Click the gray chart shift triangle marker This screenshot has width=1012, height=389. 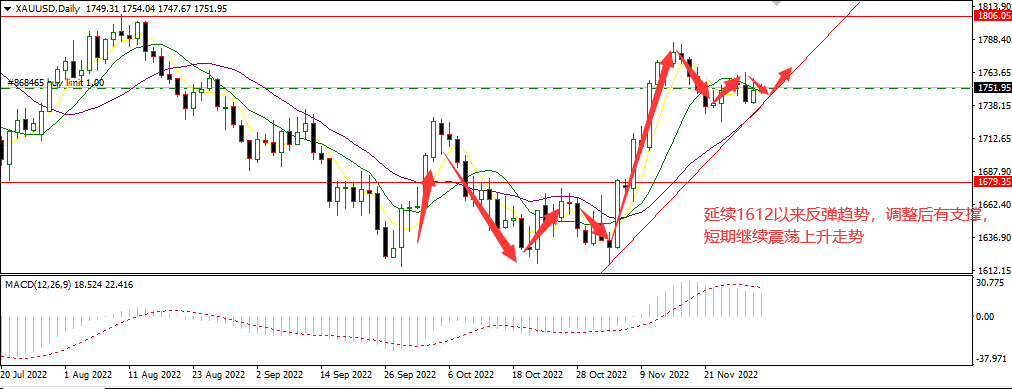776,3
